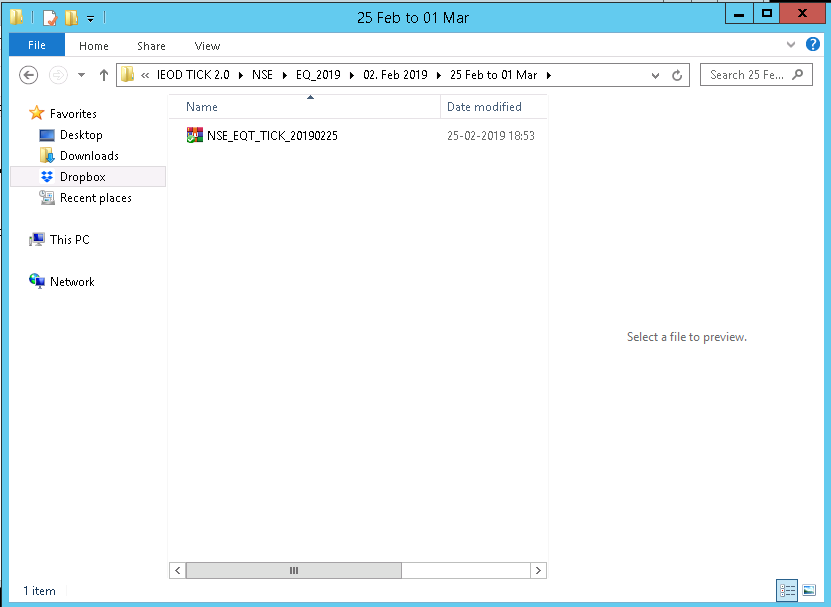Click the search magnifier icon

tap(798, 75)
